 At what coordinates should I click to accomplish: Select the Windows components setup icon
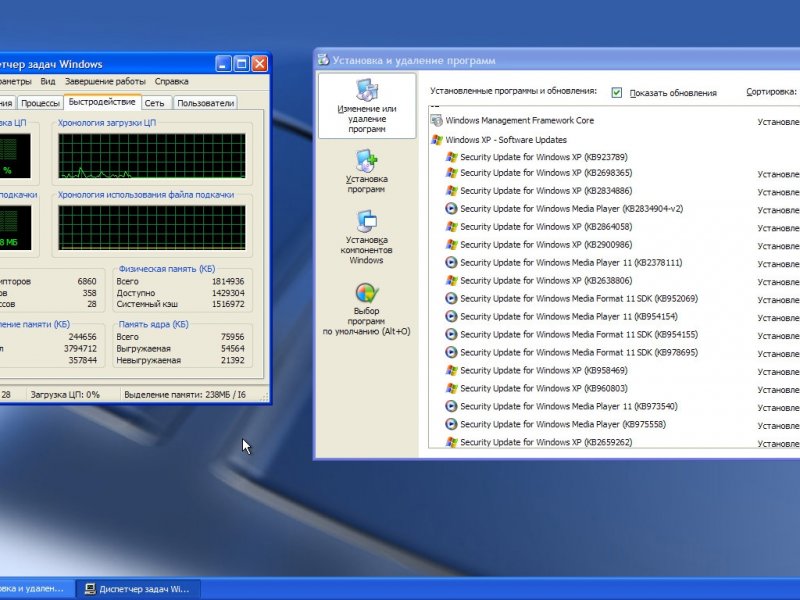(x=366, y=221)
